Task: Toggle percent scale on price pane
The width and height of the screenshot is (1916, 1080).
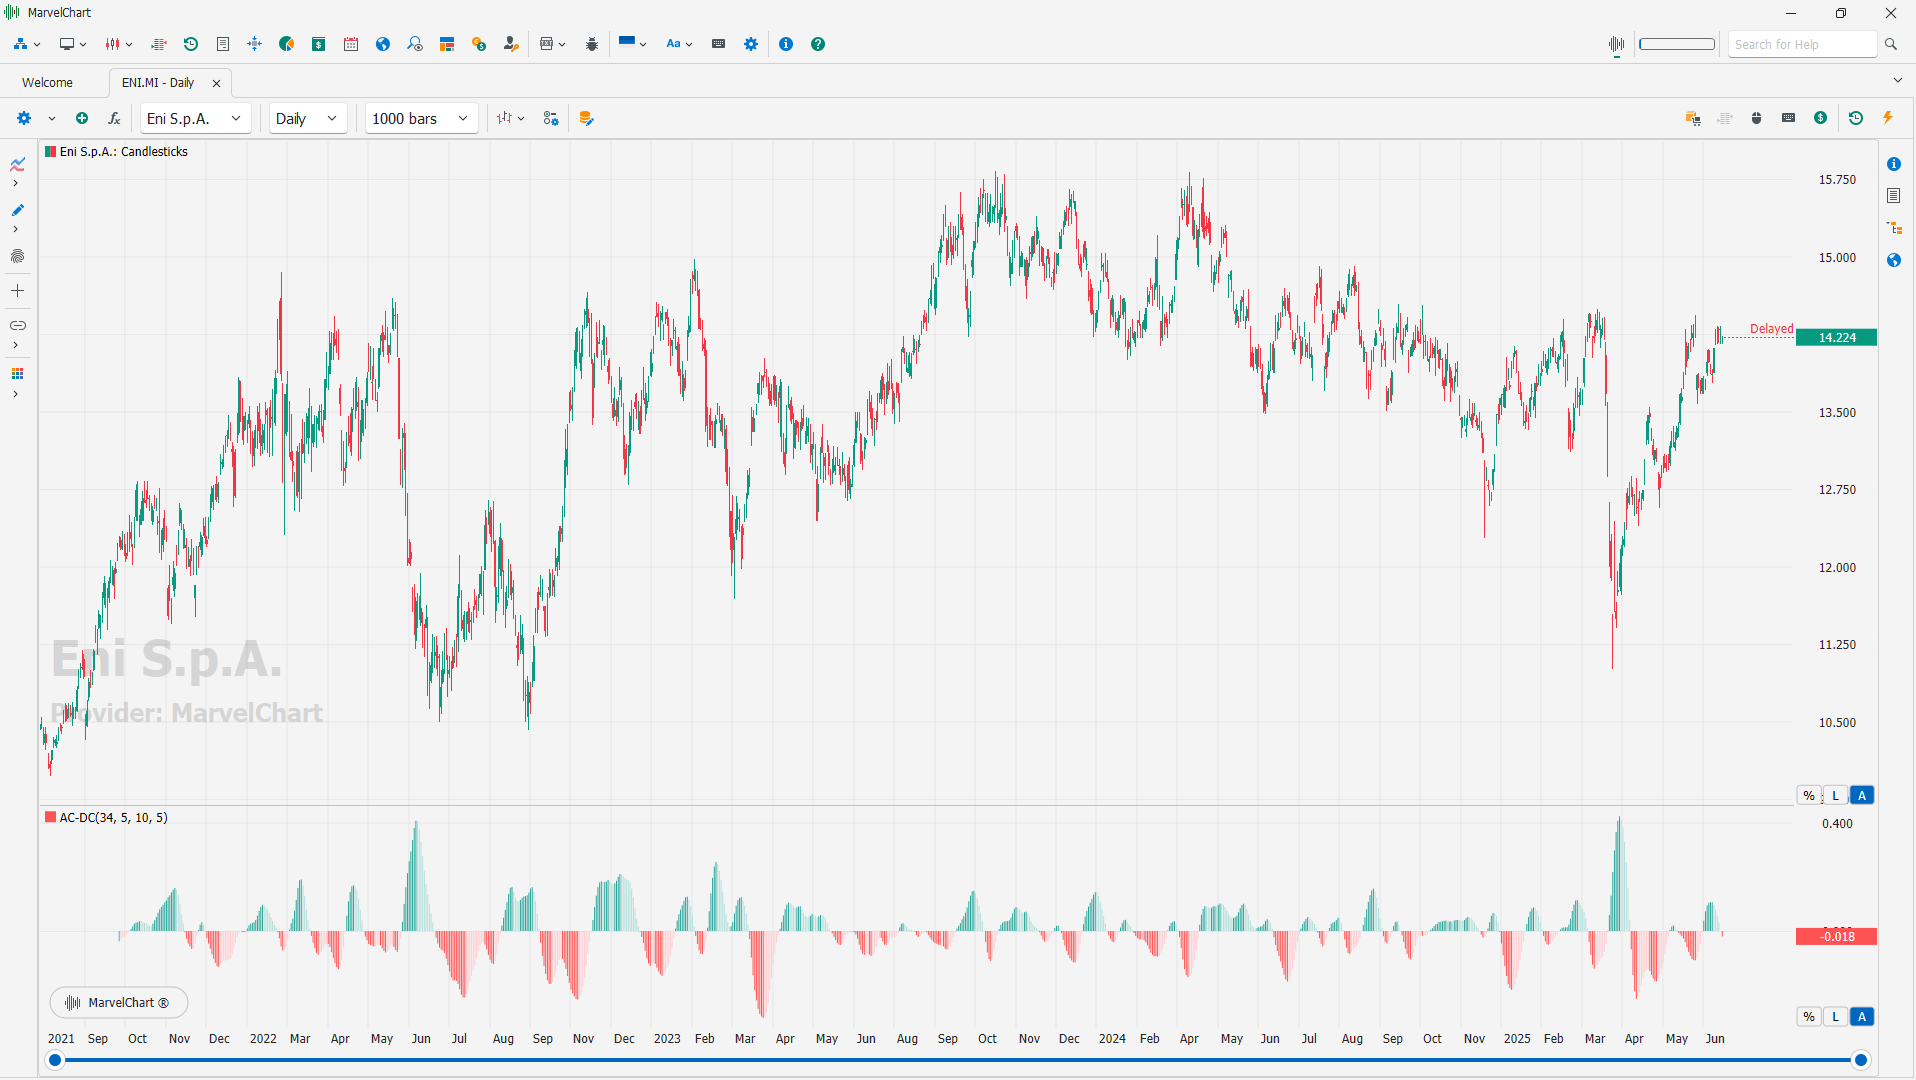Action: [1809, 796]
